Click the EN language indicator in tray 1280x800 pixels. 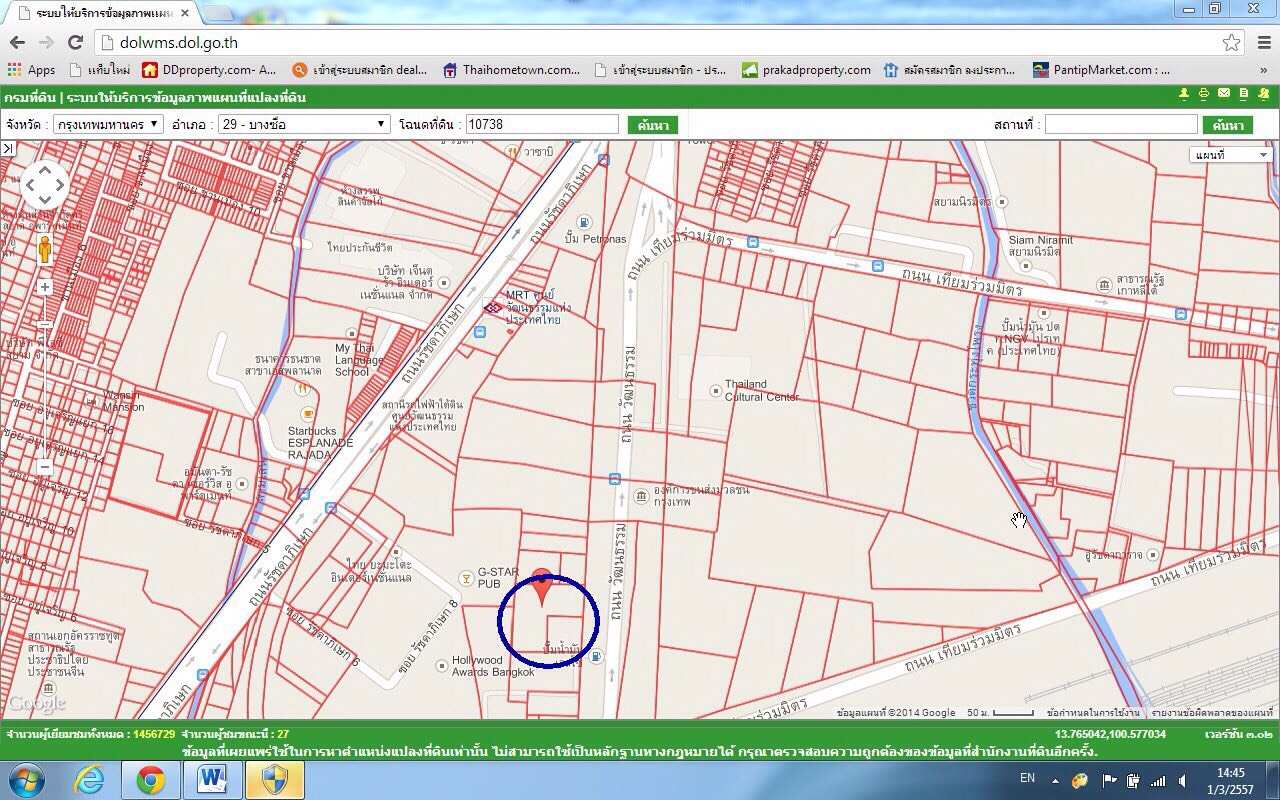tap(1027, 777)
